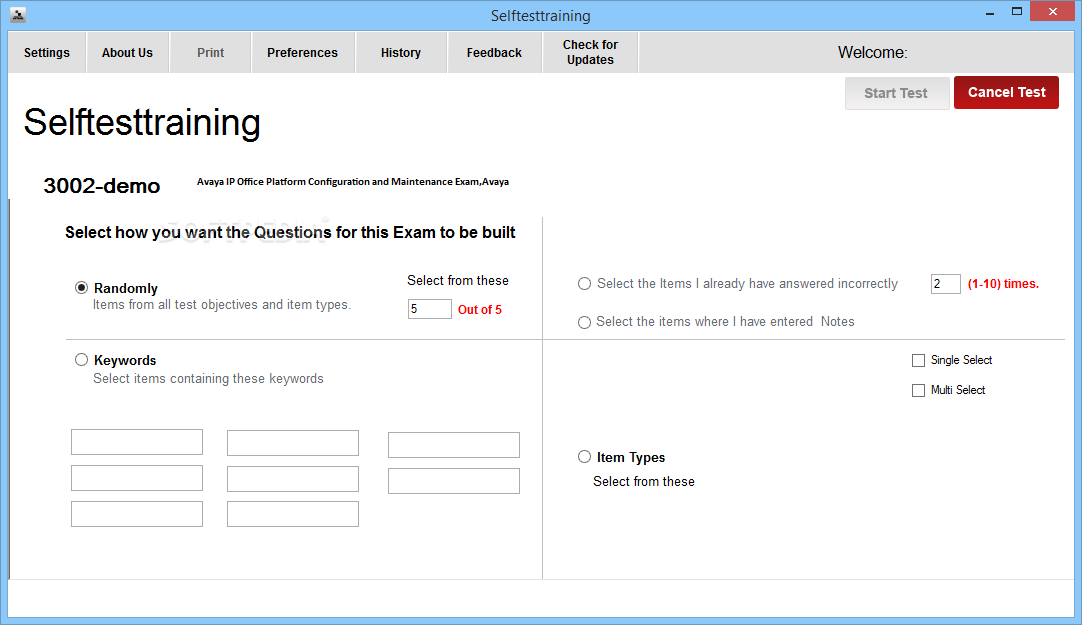
Task: Click the Avaya IP Office exam description
Action: point(353,181)
